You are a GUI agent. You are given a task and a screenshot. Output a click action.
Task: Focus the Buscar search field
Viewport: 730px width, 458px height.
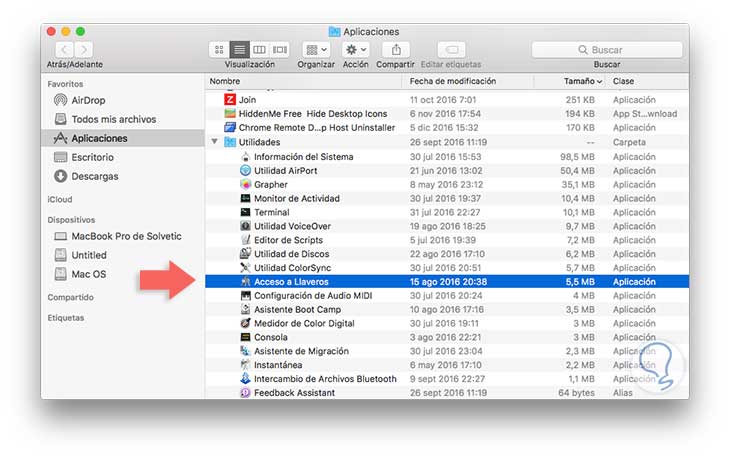tap(607, 49)
